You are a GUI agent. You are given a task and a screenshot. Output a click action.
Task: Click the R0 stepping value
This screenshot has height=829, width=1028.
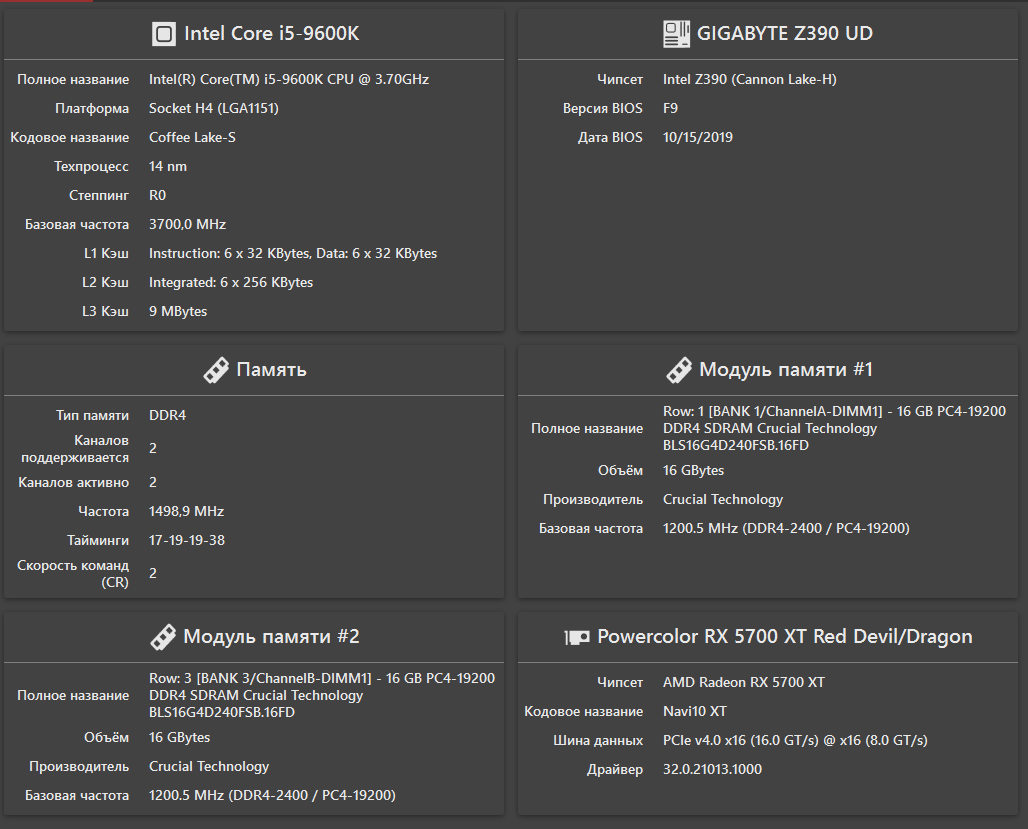(x=157, y=195)
